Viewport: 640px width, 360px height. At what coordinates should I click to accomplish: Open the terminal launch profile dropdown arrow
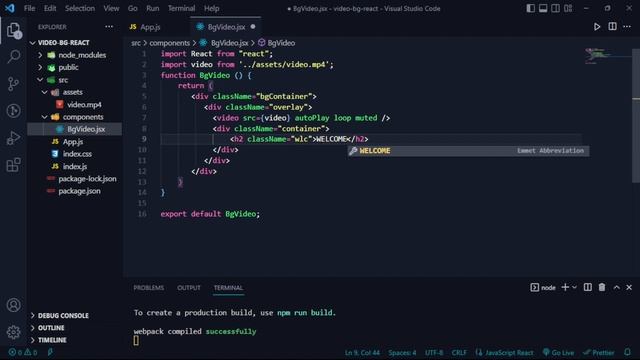pos(574,287)
